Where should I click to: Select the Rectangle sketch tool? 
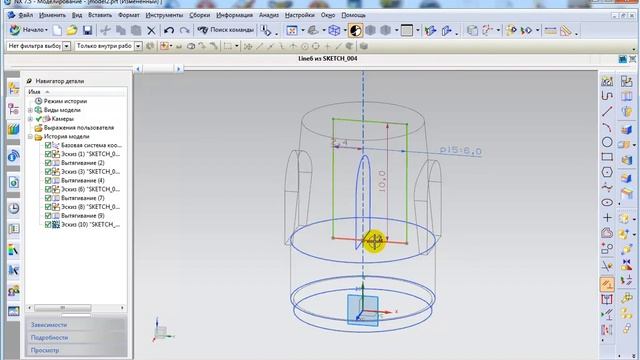click(x=607, y=157)
